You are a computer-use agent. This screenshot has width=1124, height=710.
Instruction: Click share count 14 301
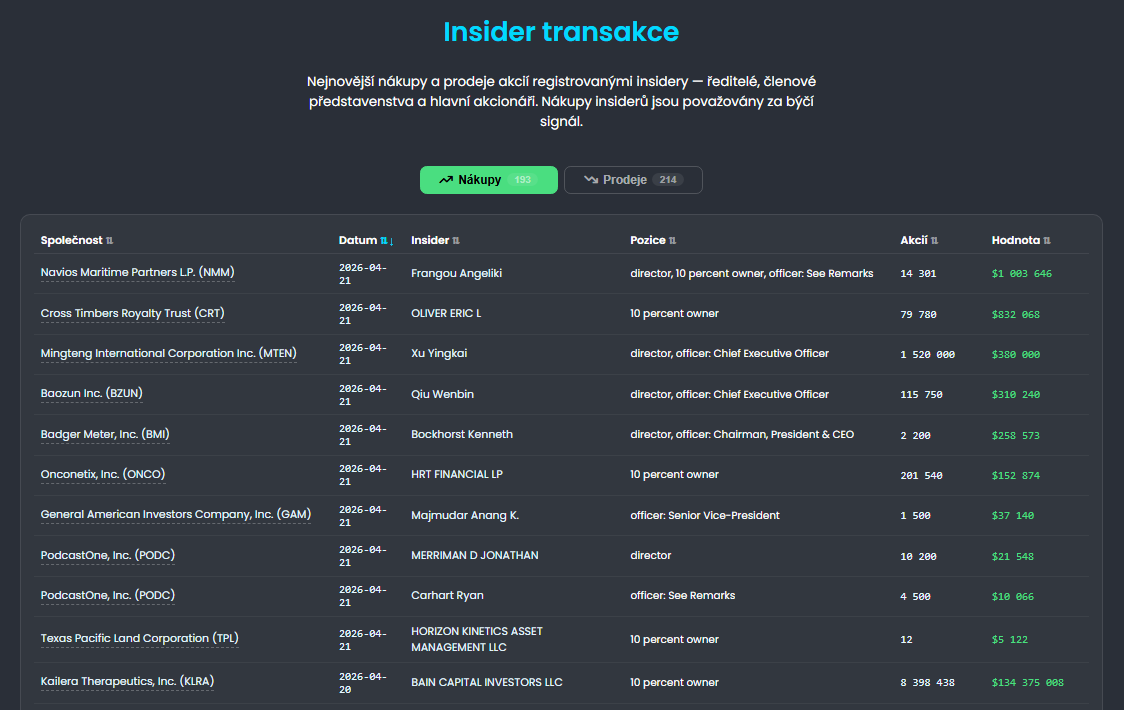pyautogui.click(x=918, y=274)
